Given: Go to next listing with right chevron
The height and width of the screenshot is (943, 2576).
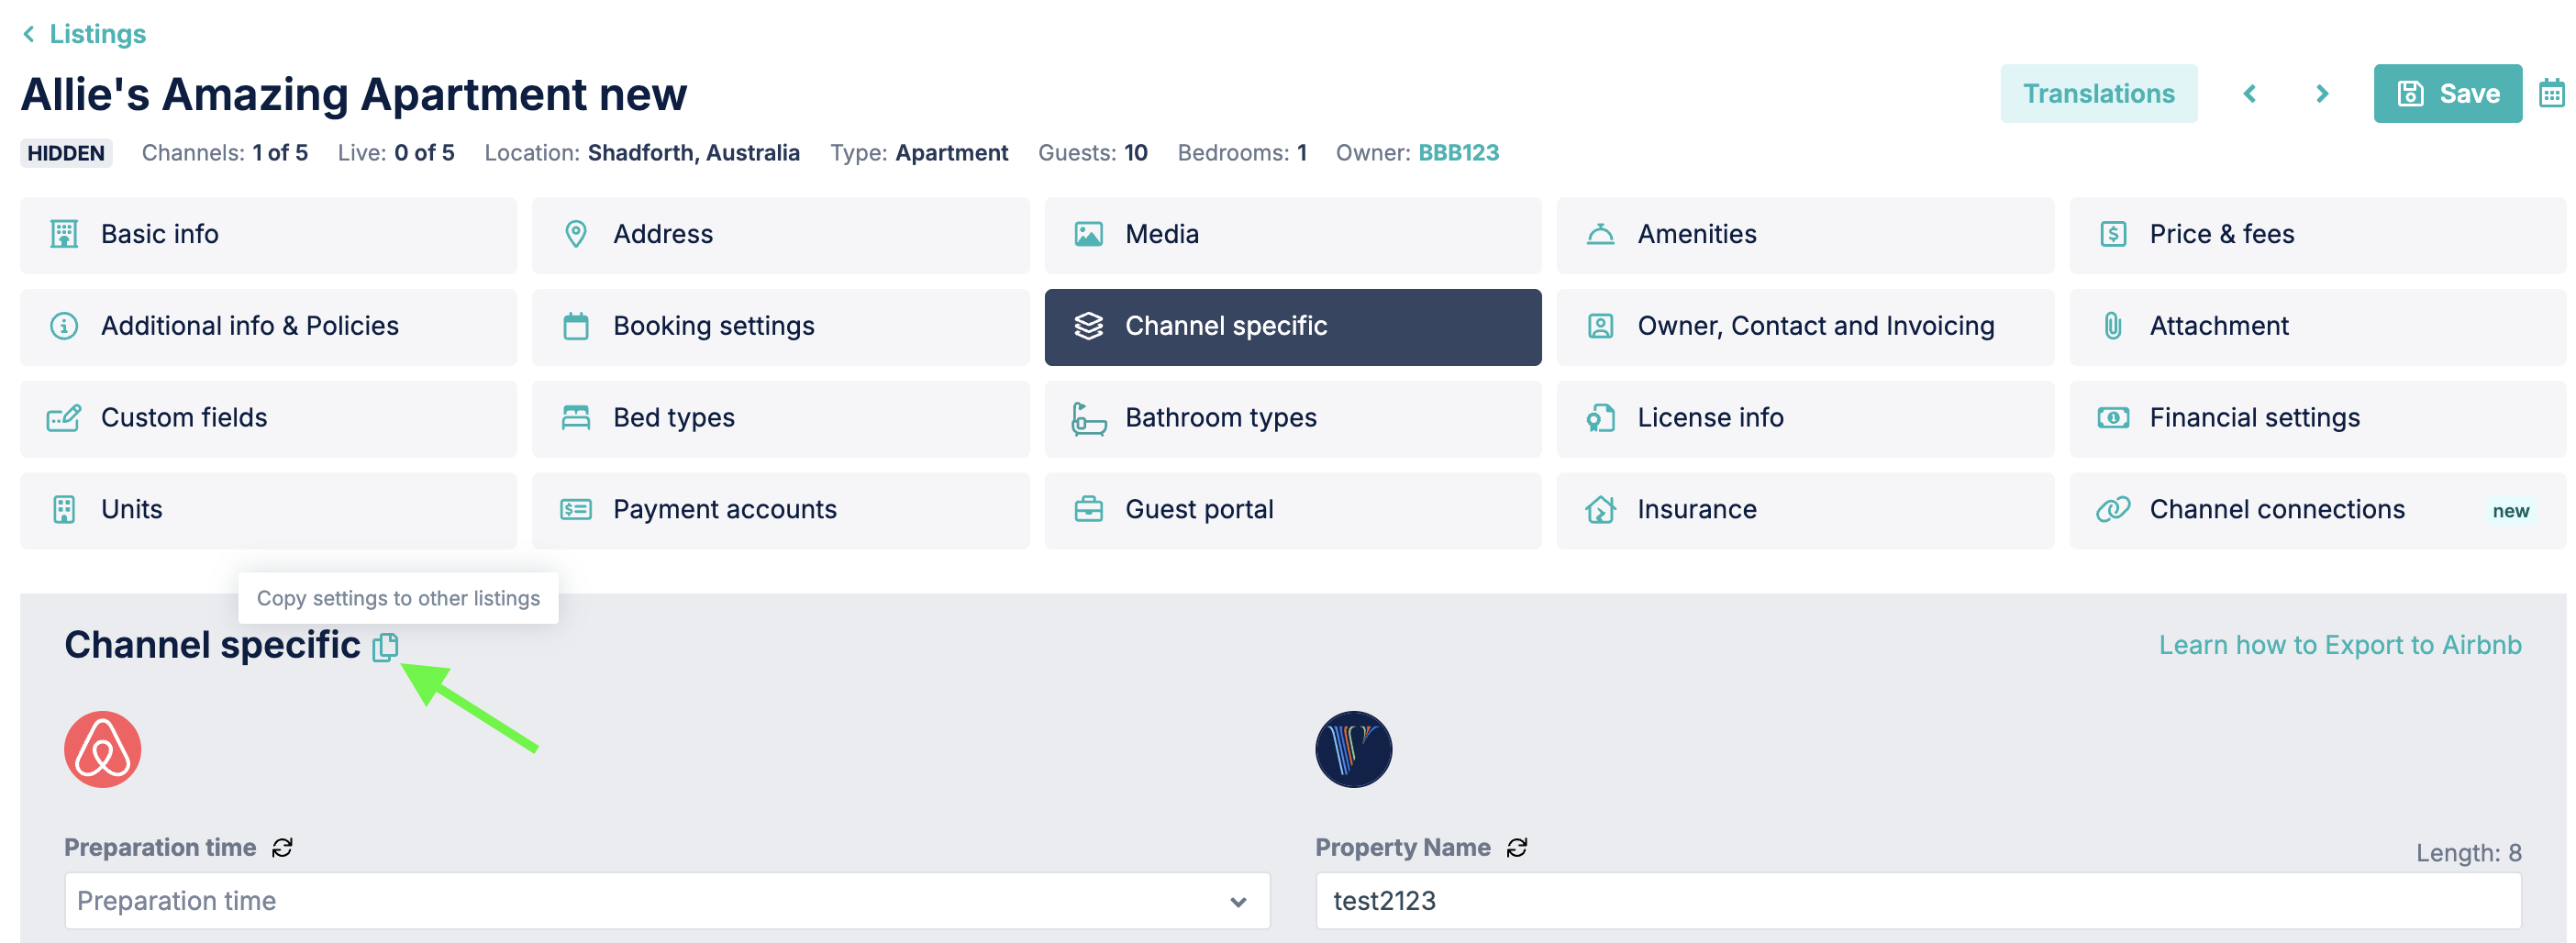Looking at the screenshot, I should tap(2322, 94).
